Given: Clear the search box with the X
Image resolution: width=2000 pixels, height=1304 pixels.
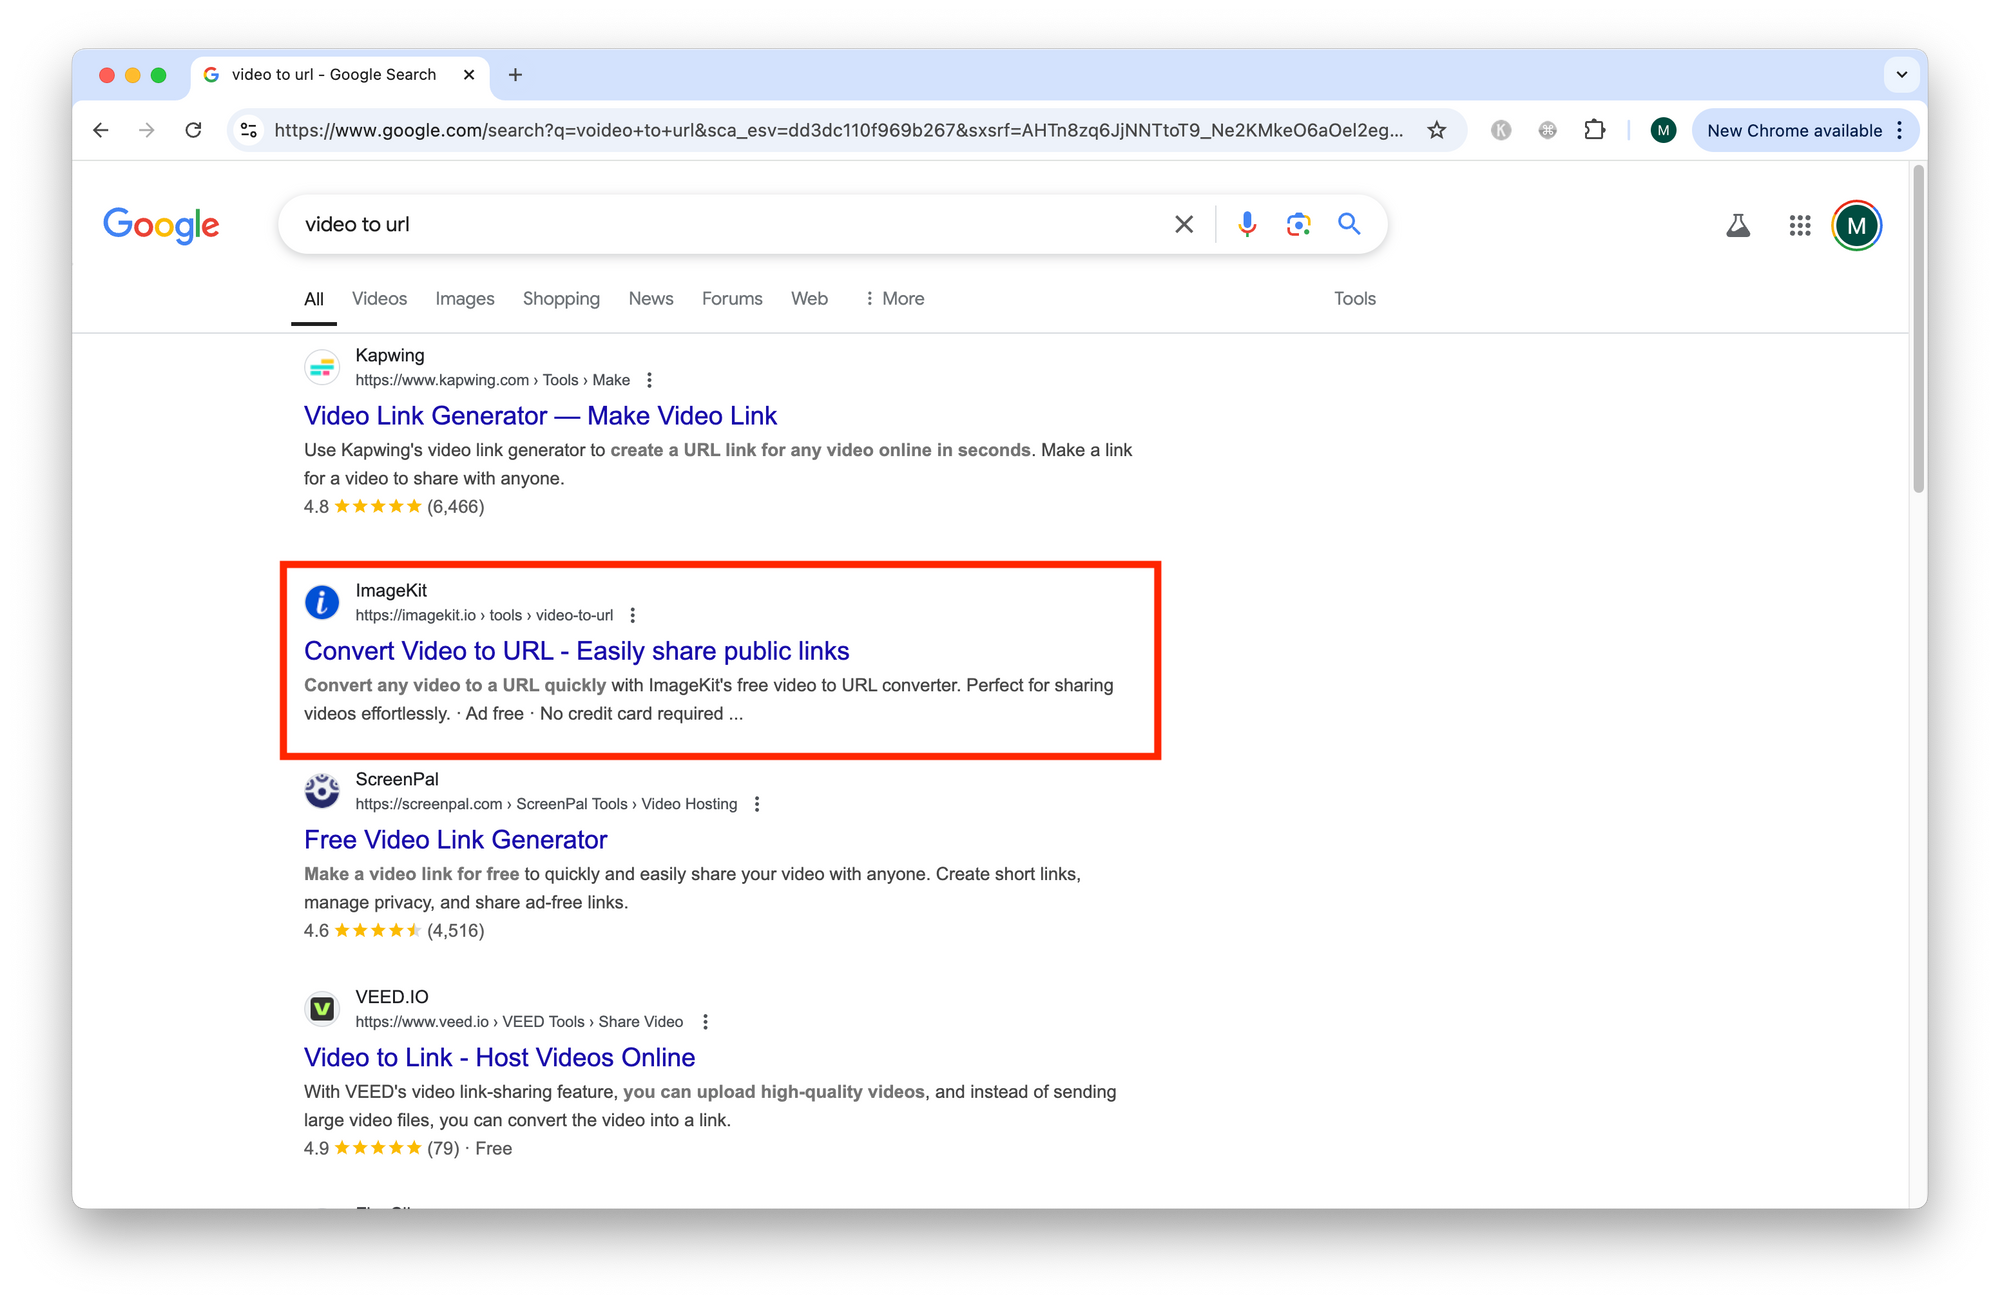Looking at the screenshot, I should [x=1184, y=224].
